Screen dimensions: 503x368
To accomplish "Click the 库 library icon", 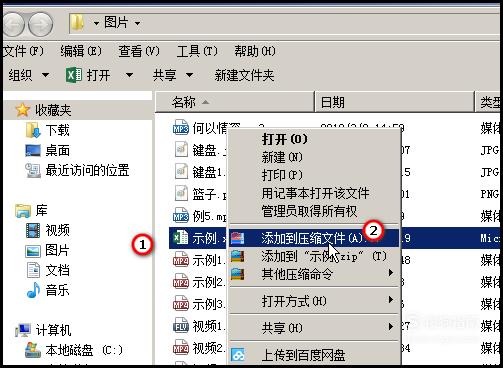I will click(x=23, y=210).
